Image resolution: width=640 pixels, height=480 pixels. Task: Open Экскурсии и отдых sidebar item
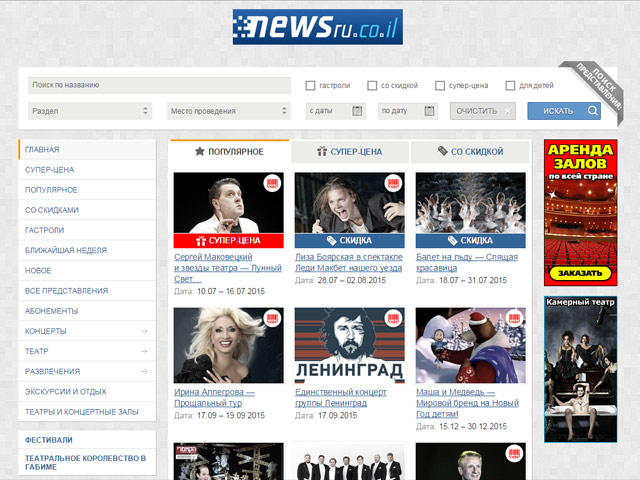pyautogui.click(x=87, y=391)
